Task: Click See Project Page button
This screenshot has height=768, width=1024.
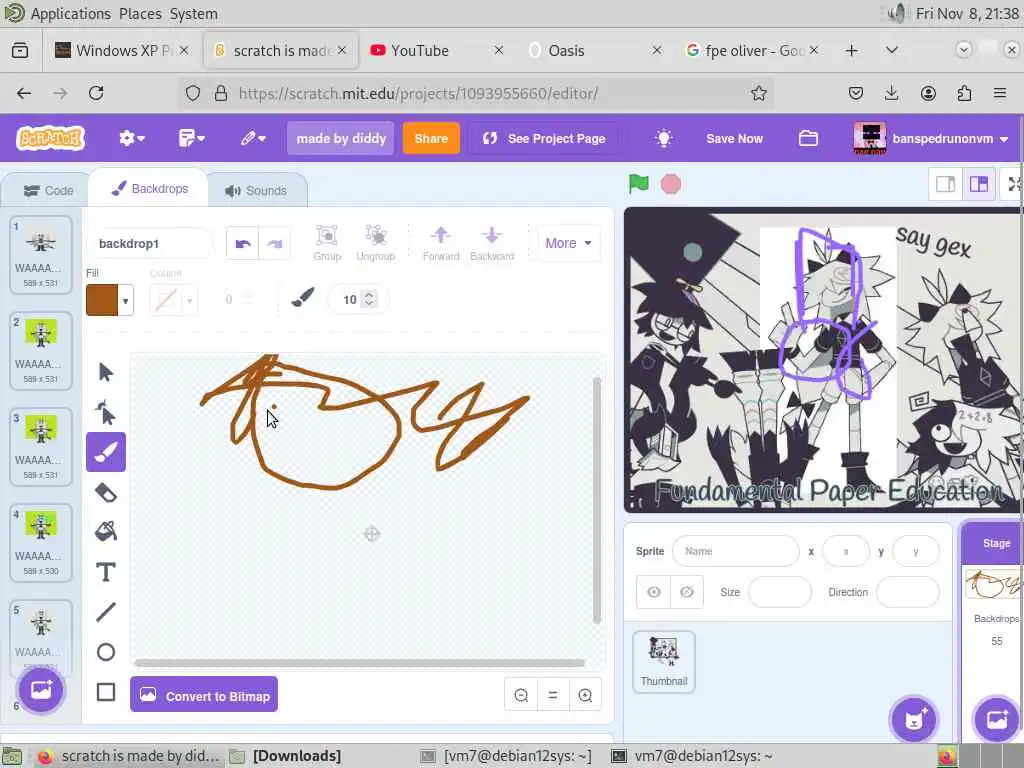Action: [x=544, y=138]
